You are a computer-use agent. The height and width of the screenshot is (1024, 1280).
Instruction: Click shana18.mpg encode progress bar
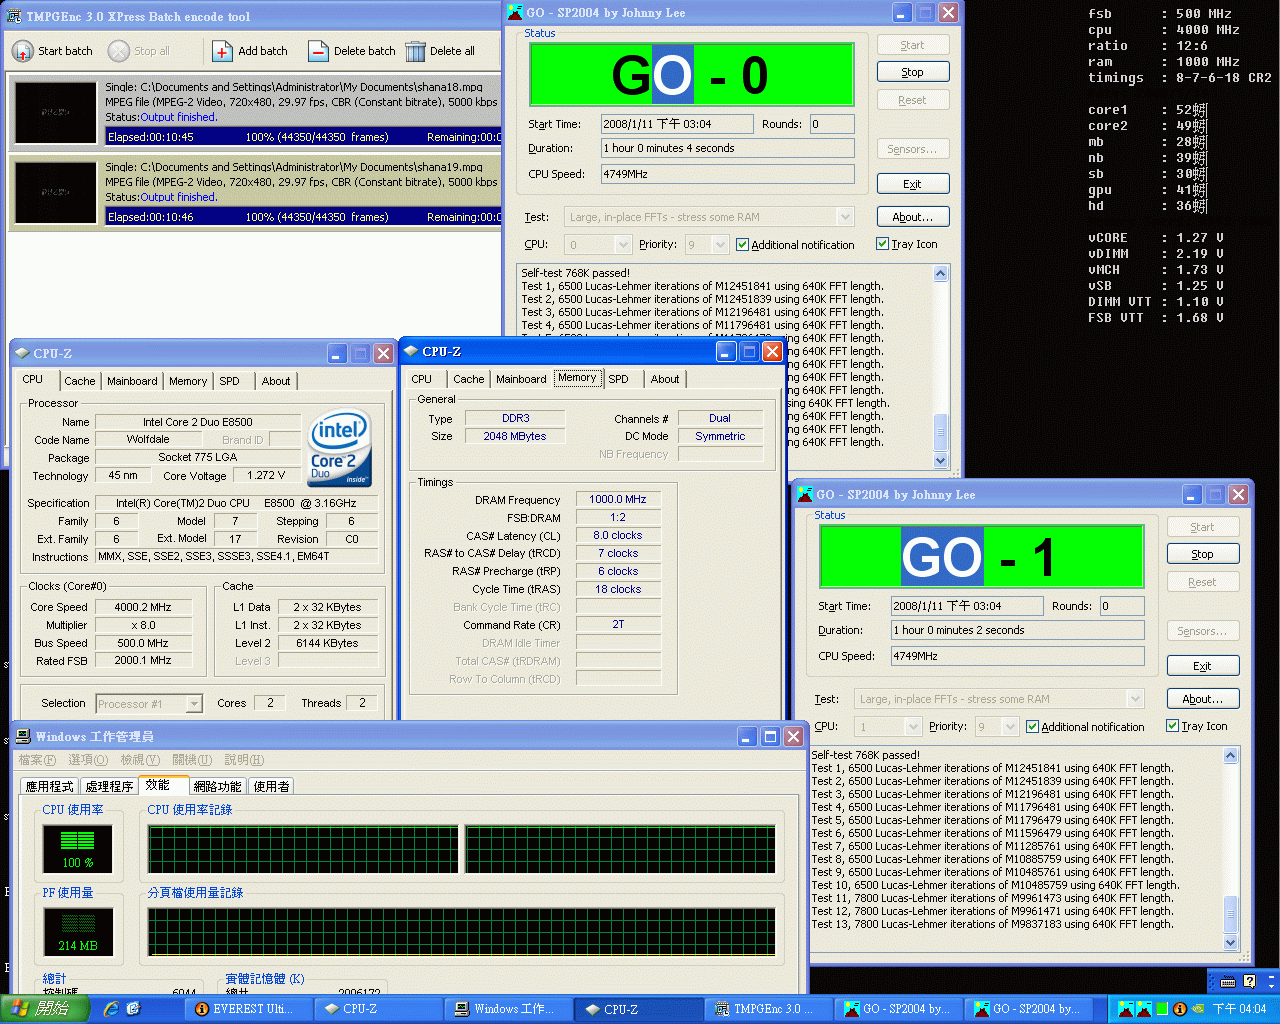click(x=303, y=137)
